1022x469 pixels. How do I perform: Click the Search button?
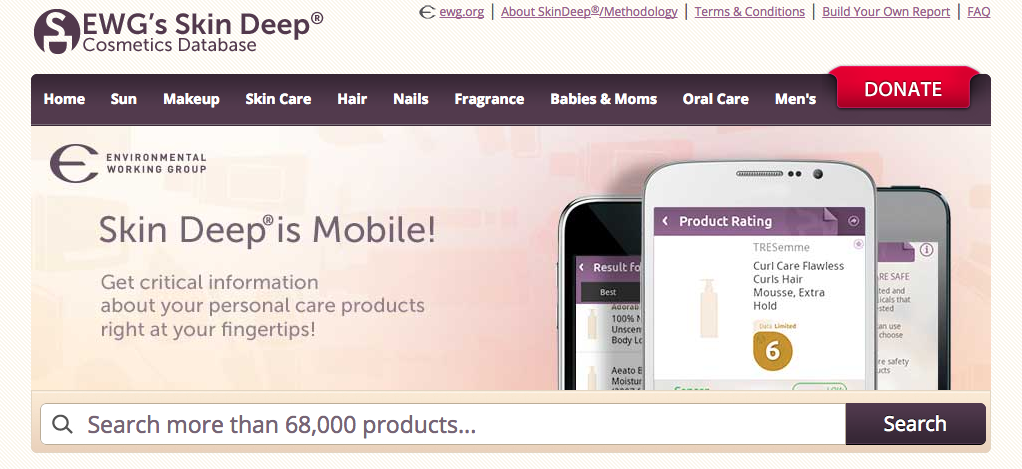pyautogui.click(x=915, y=424)
